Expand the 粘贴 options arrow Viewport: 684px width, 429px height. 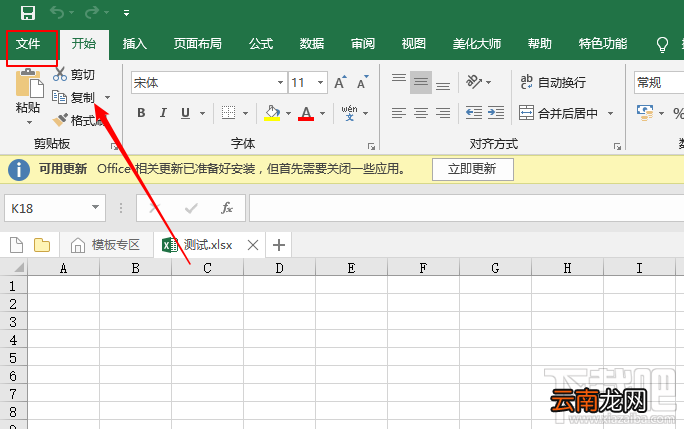29,123
